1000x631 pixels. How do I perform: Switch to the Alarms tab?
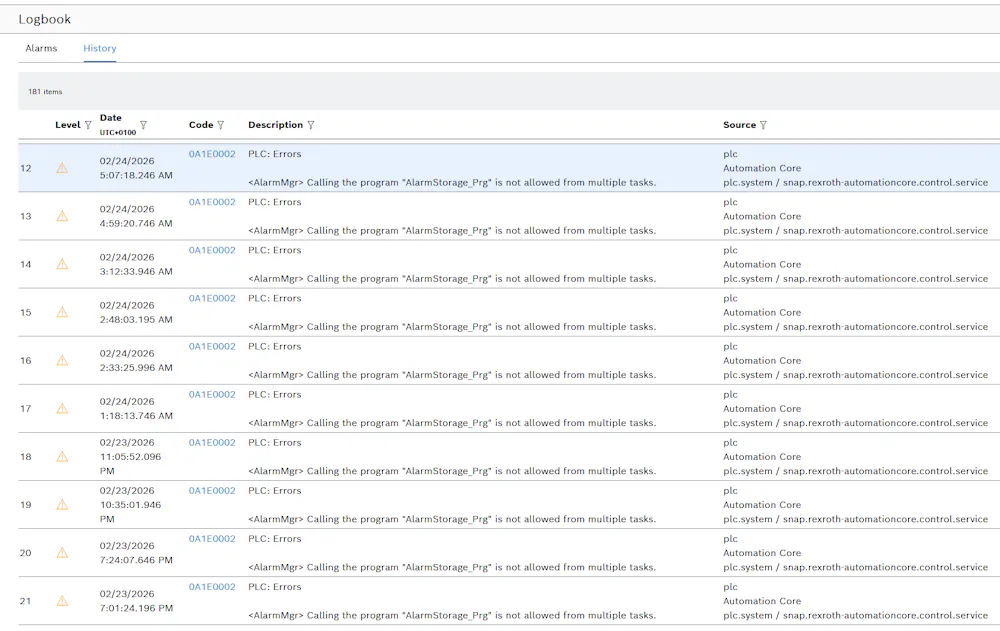click(x=41, y=48)
